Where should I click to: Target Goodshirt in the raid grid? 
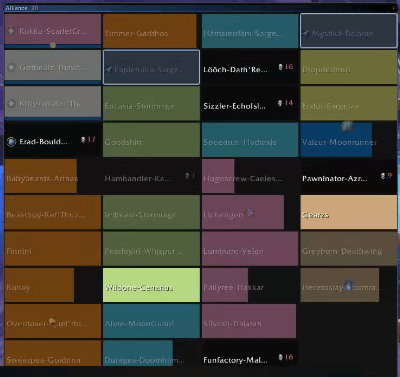click(151, 140)
